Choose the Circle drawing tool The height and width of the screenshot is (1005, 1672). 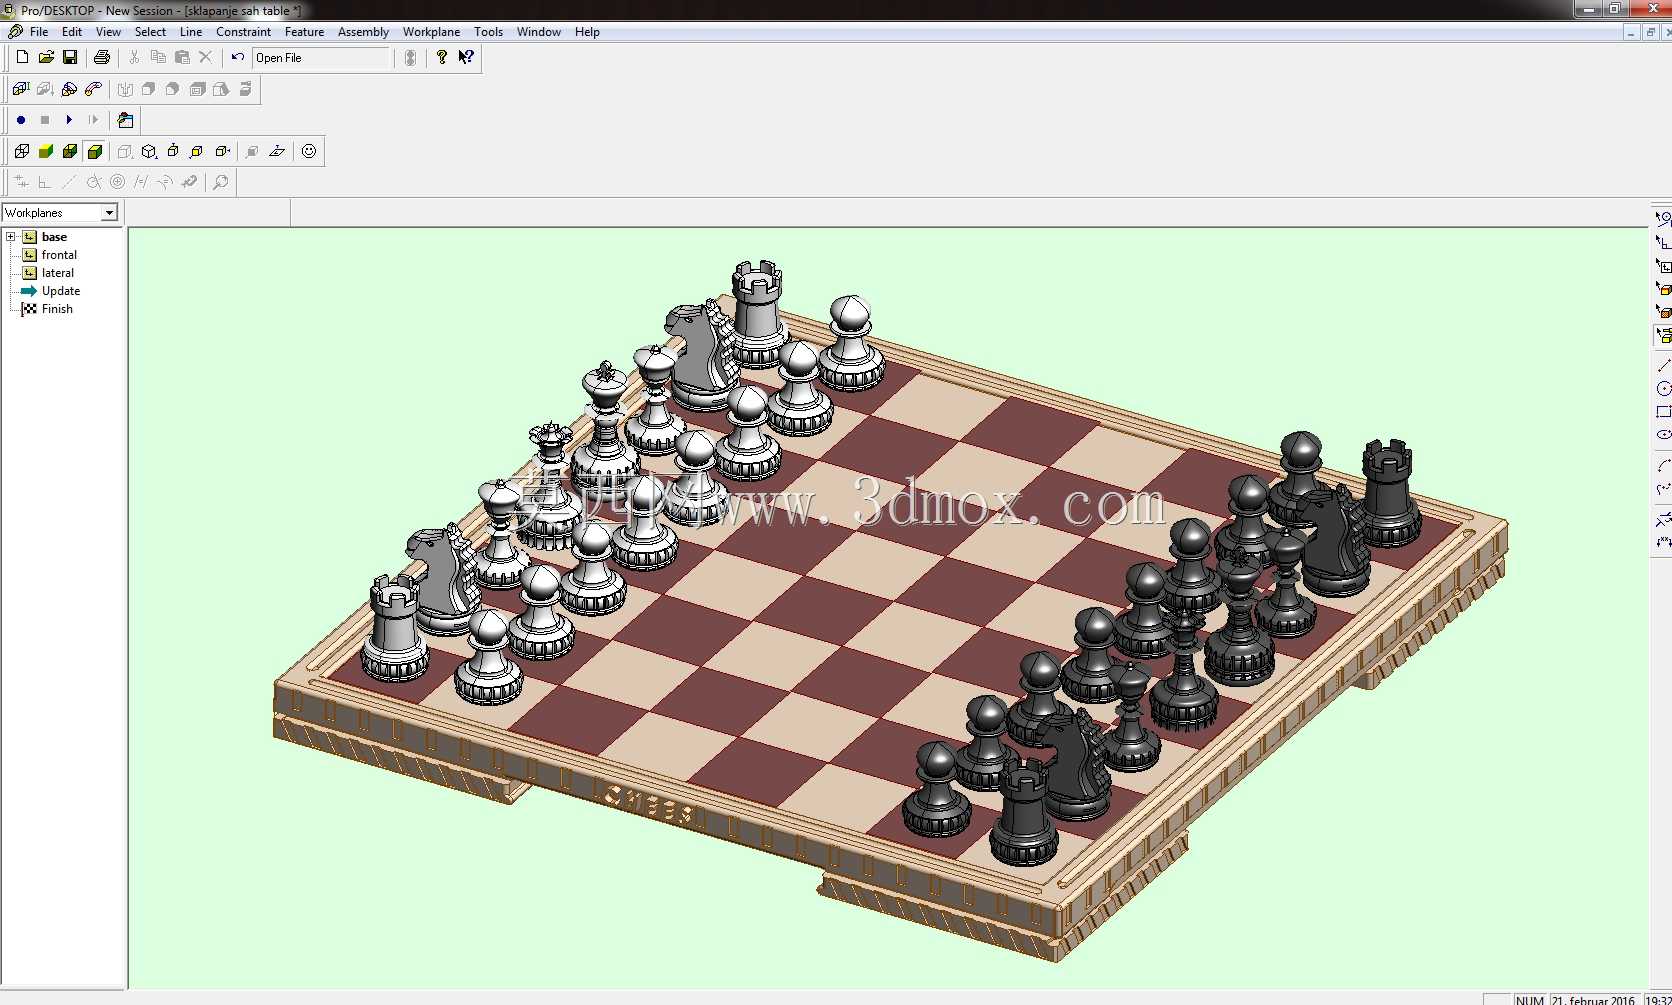coord(1663,389)
